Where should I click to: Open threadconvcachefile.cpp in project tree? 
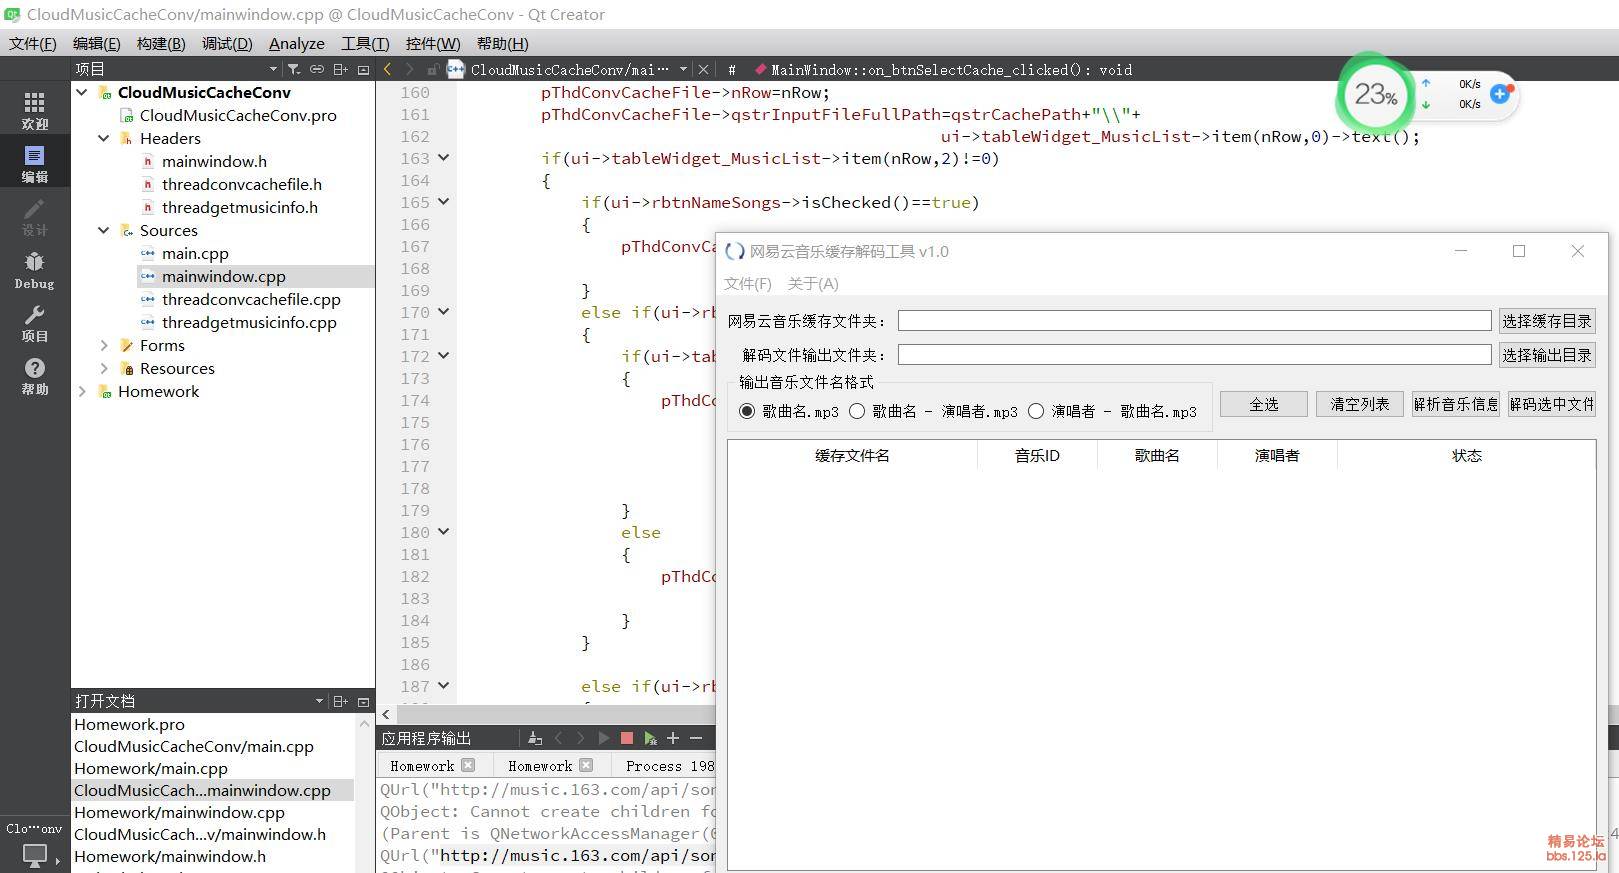click(251, 299)
